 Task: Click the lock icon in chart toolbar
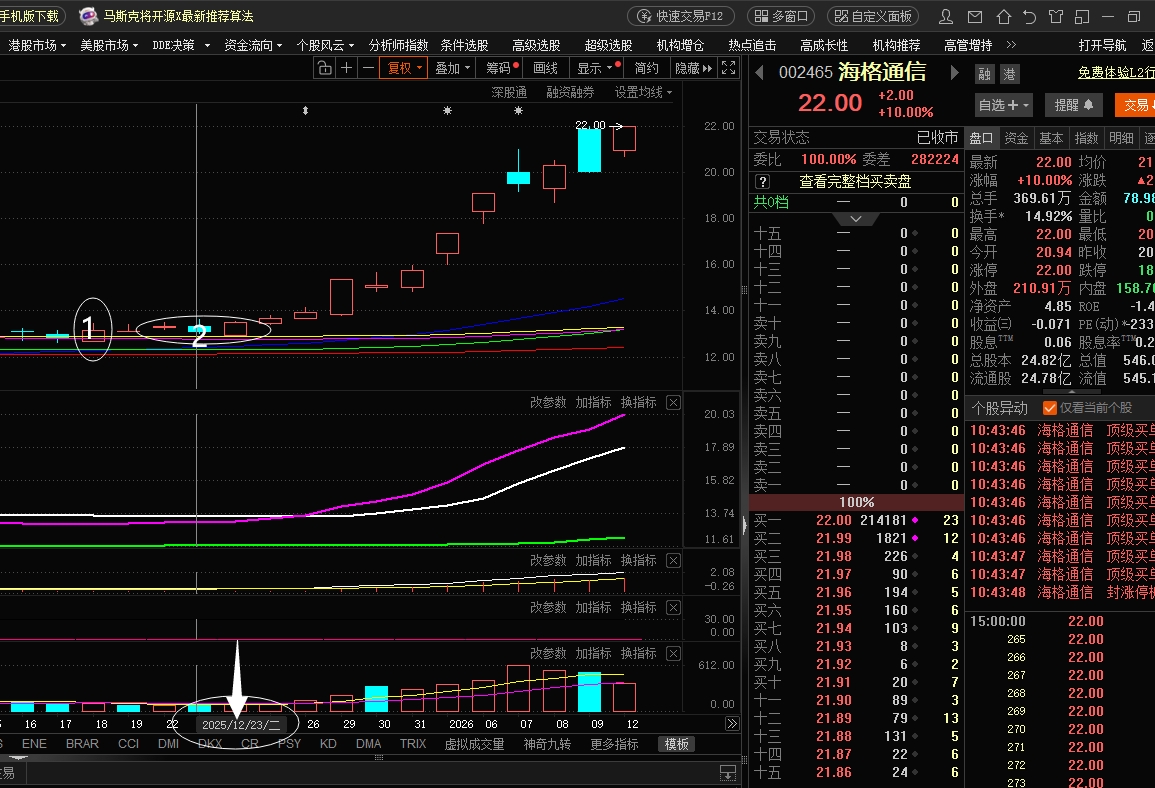[x=324, y=68]
